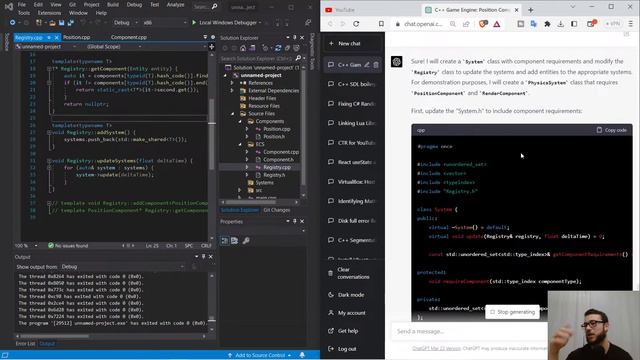Click the Properties pages wrench icon
Screen dimensions: 640x360
pos(246,241)
